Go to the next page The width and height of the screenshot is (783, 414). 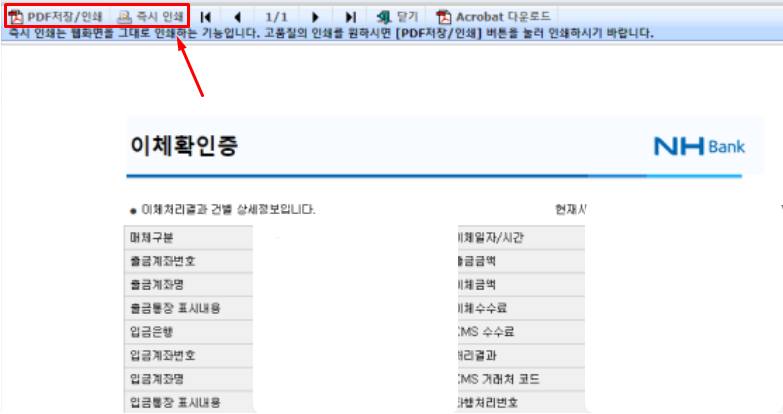[x=315, y=17]
